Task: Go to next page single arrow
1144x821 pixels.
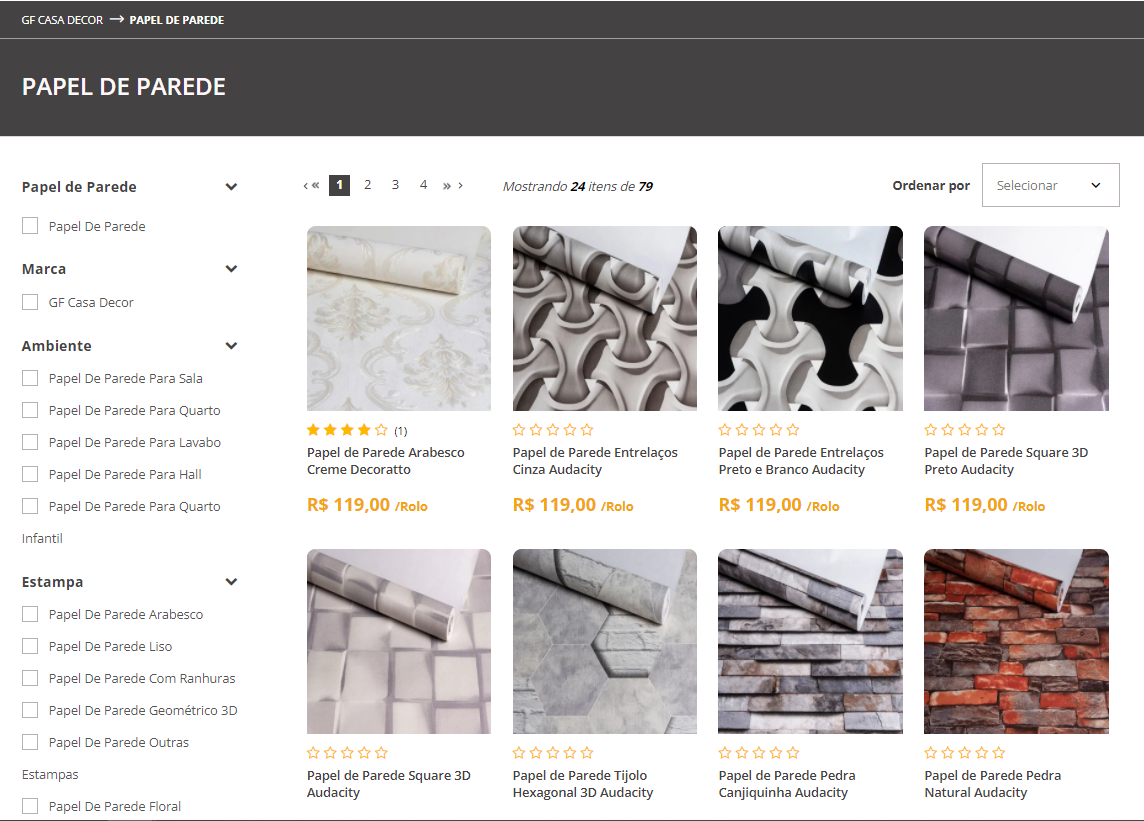Action: (460, 185)
